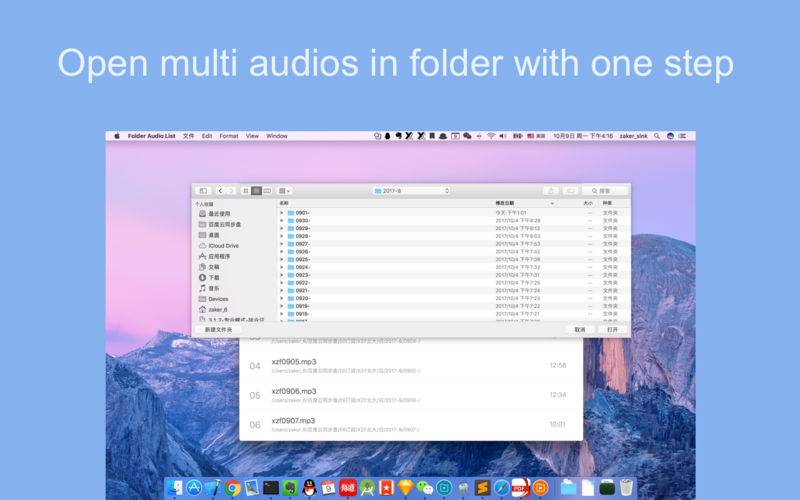Click the new folder button in dialog
Viewport: 800px width, 500px height.
(218, 330)
